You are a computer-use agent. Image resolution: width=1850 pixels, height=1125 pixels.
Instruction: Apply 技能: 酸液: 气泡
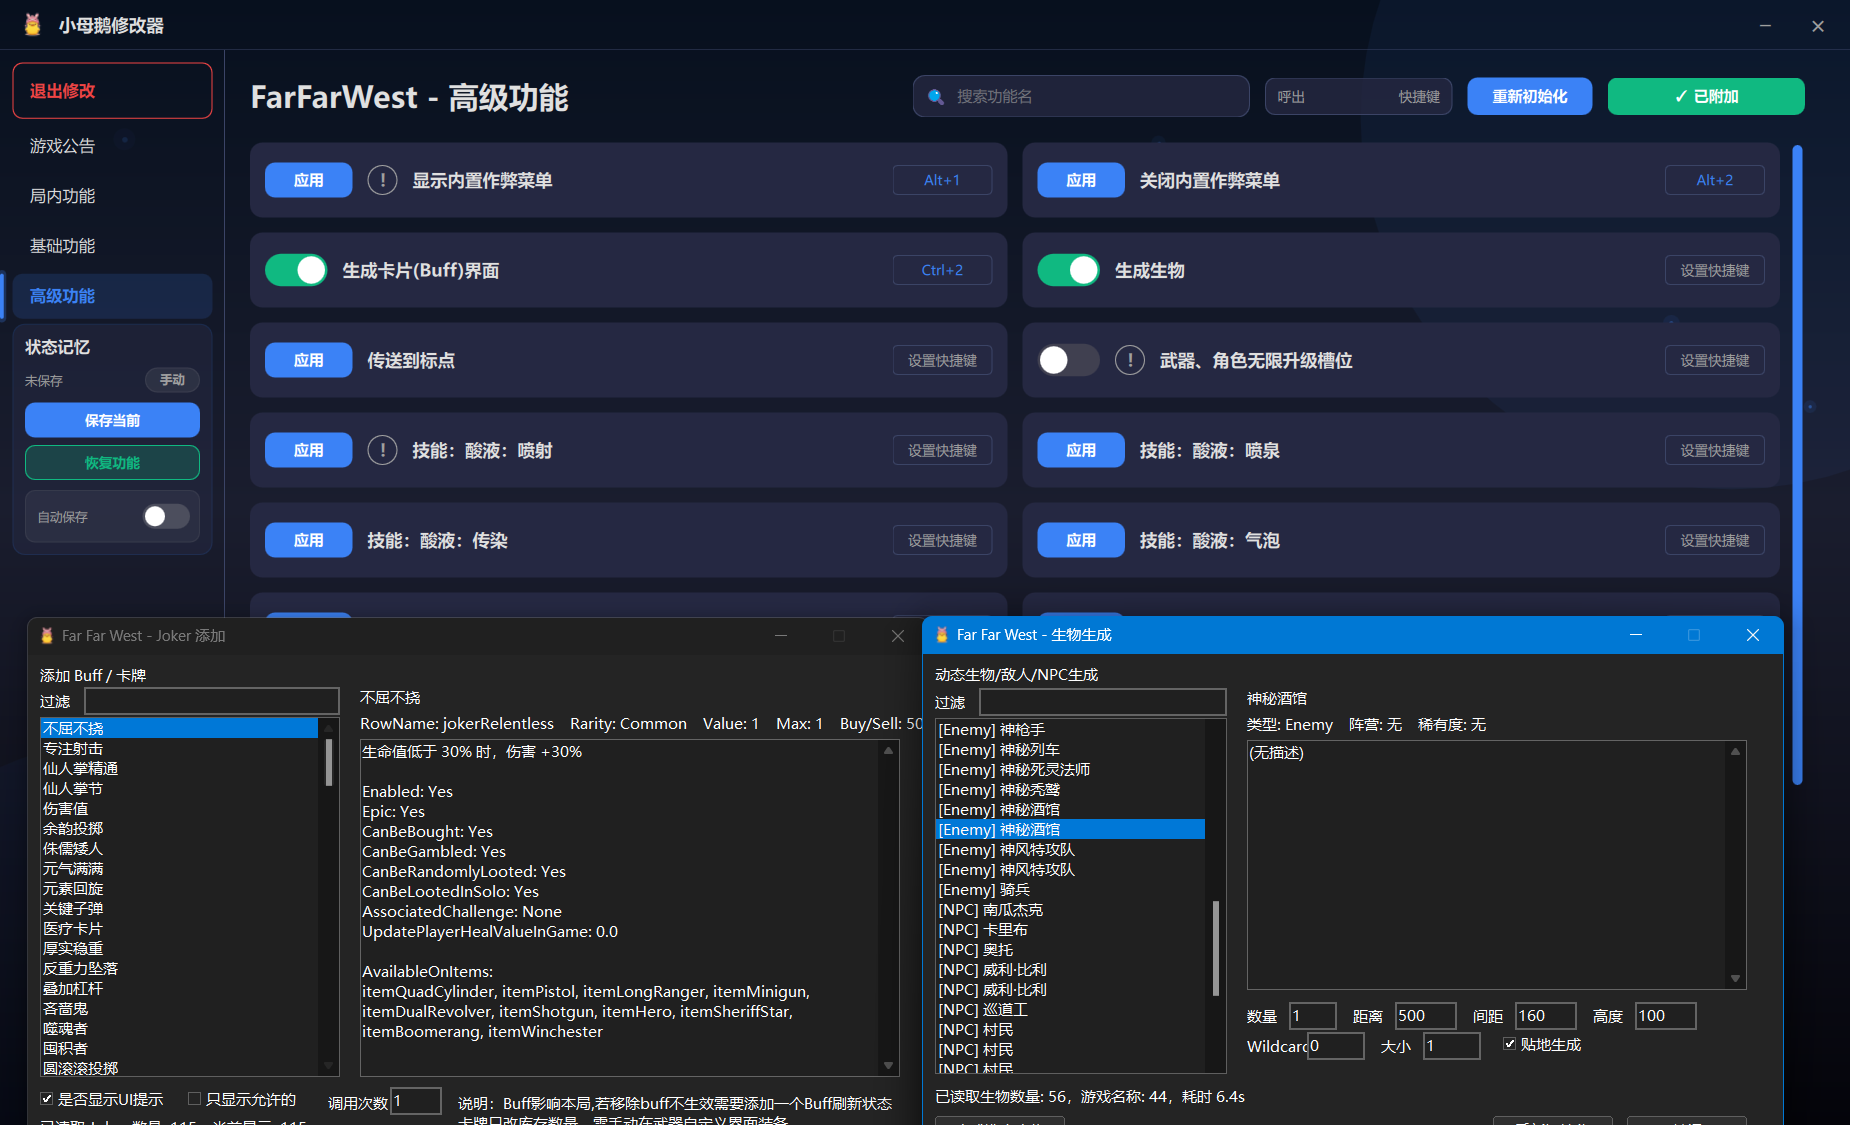coord(1081,540)
